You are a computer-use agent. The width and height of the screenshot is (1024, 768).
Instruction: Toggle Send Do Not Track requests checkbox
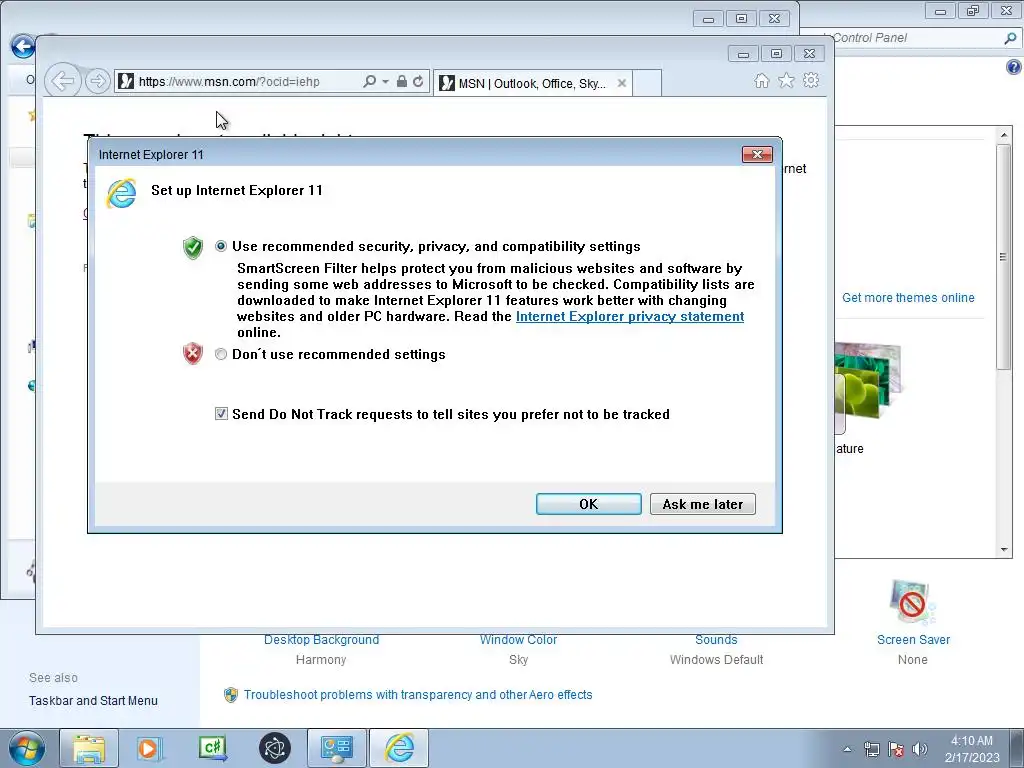click(221, 414)
